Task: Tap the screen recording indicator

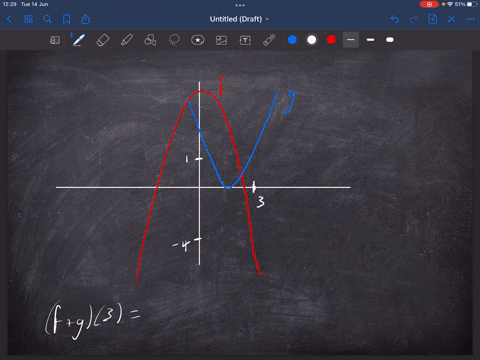Action: coord(429,4)
